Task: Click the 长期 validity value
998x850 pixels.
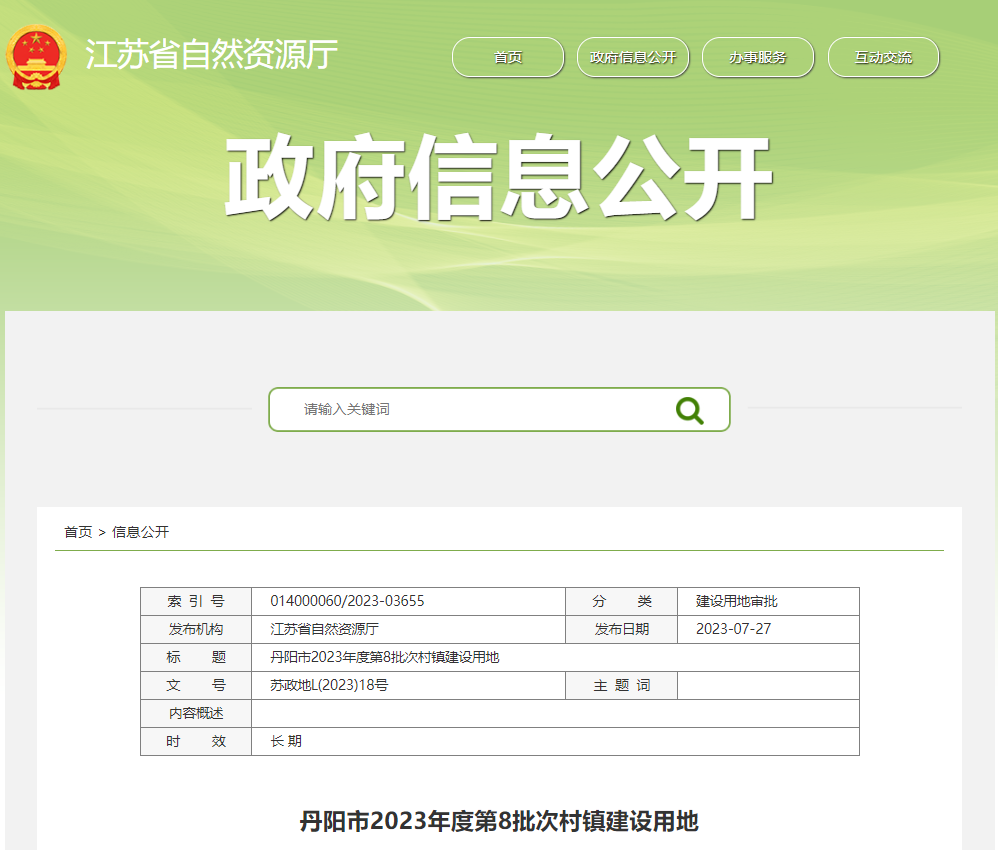Action: point(286,741)
